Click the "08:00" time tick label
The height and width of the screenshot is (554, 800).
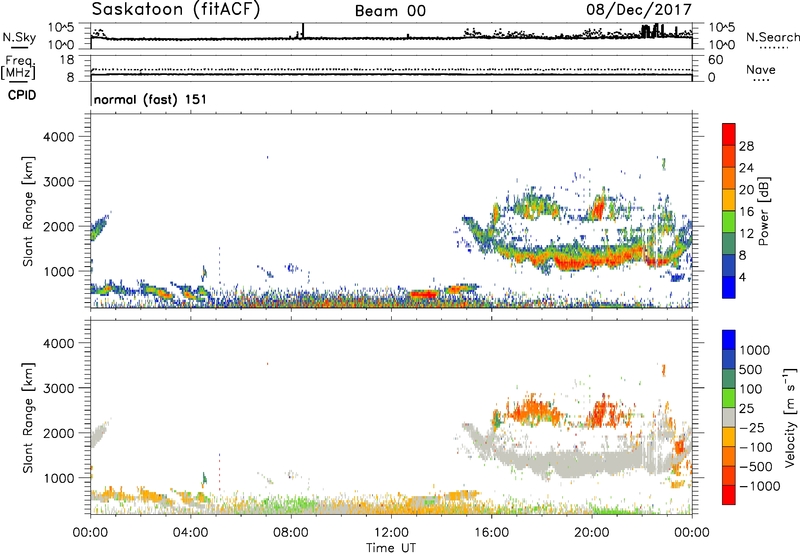[x=291, y=533]
